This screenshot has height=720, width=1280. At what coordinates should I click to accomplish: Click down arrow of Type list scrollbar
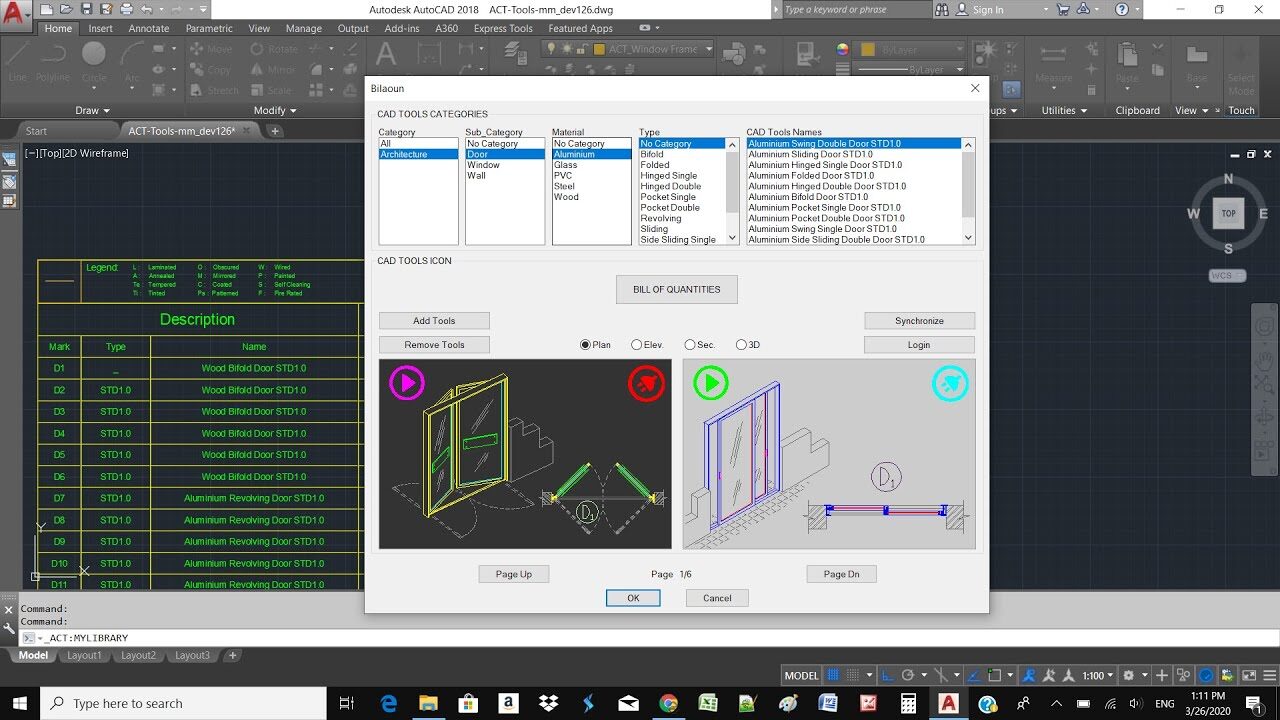[734, 238]
